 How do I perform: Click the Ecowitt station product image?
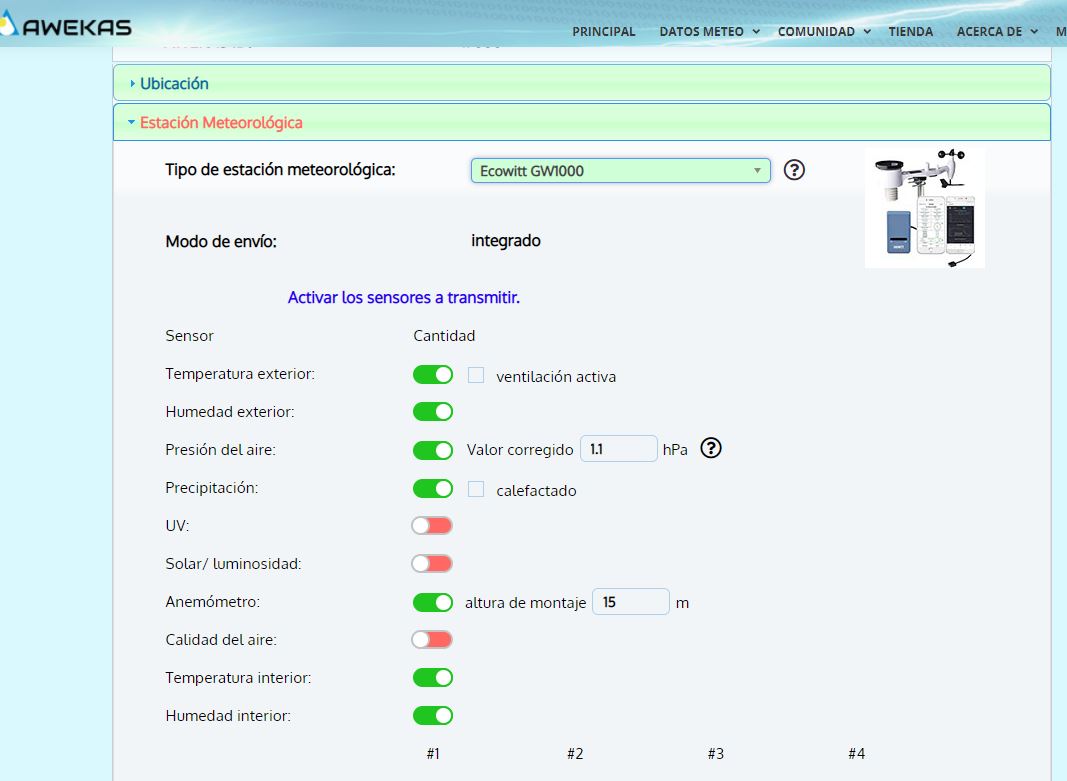924,207
